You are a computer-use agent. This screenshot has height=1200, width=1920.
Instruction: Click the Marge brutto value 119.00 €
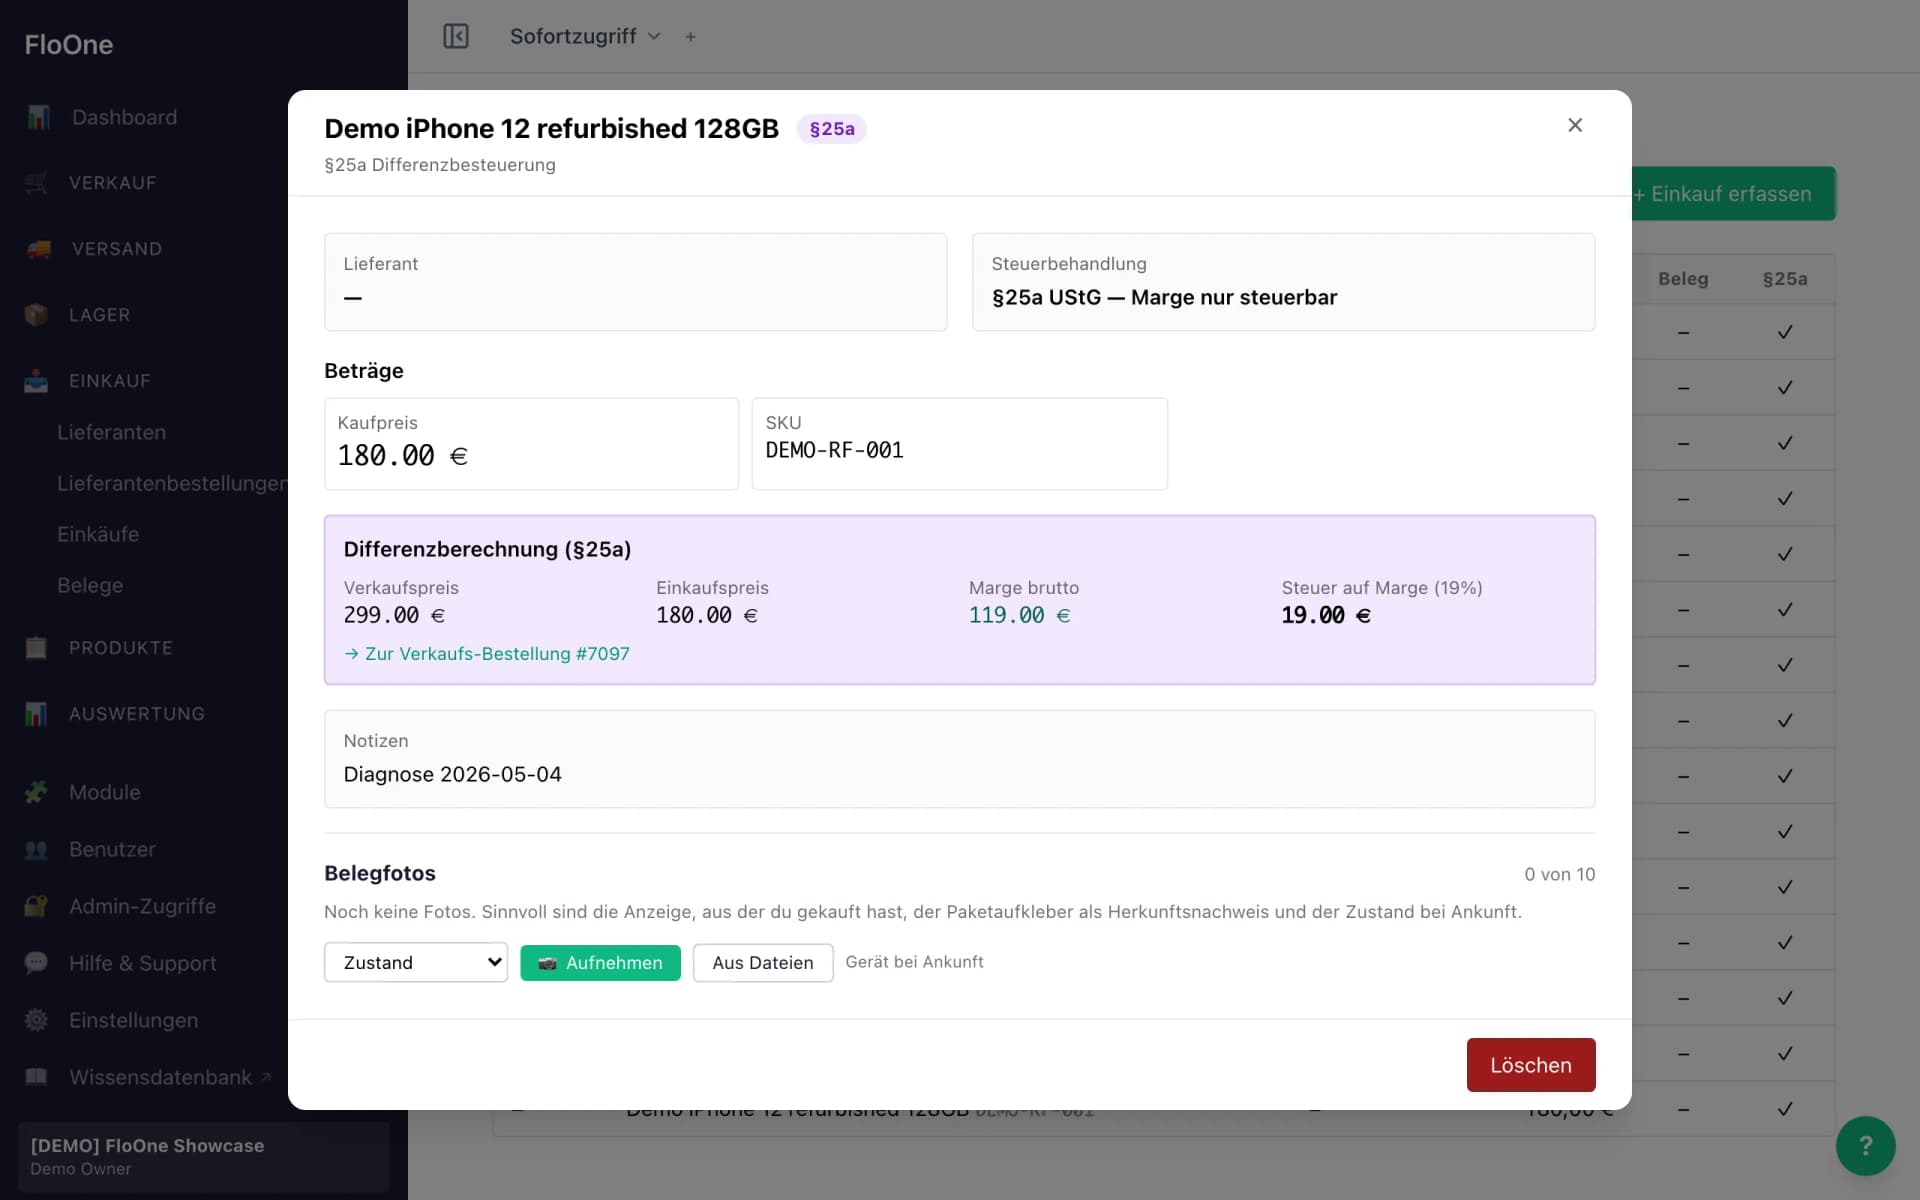tap(1019, 615)
